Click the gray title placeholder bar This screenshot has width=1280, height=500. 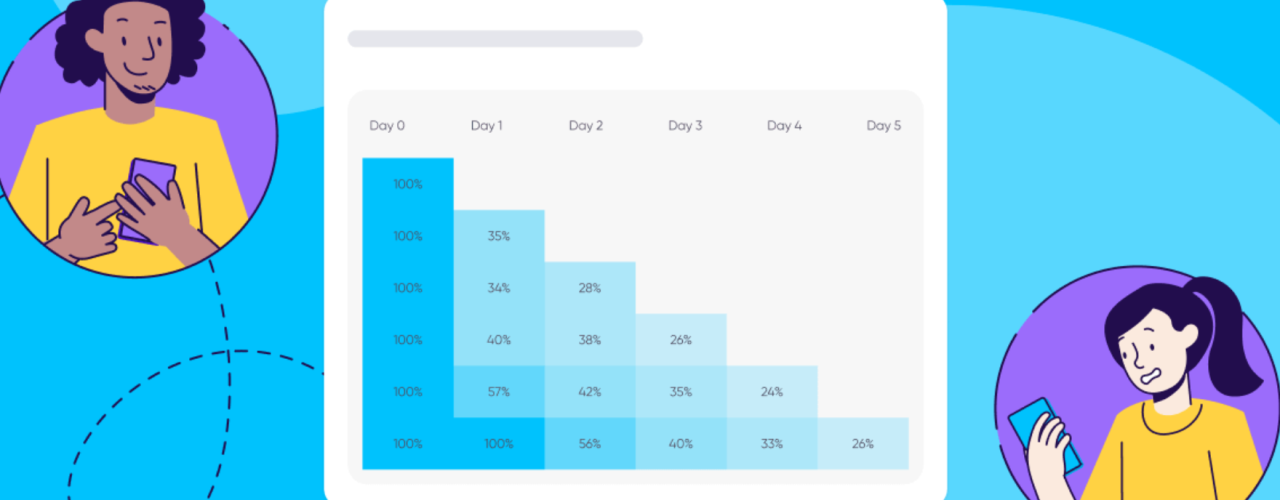point(495,39)
